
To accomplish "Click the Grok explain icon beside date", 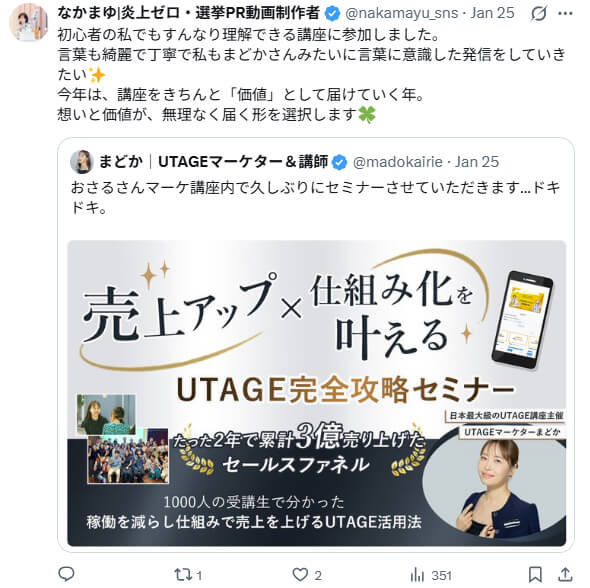I will coord(539,14).
